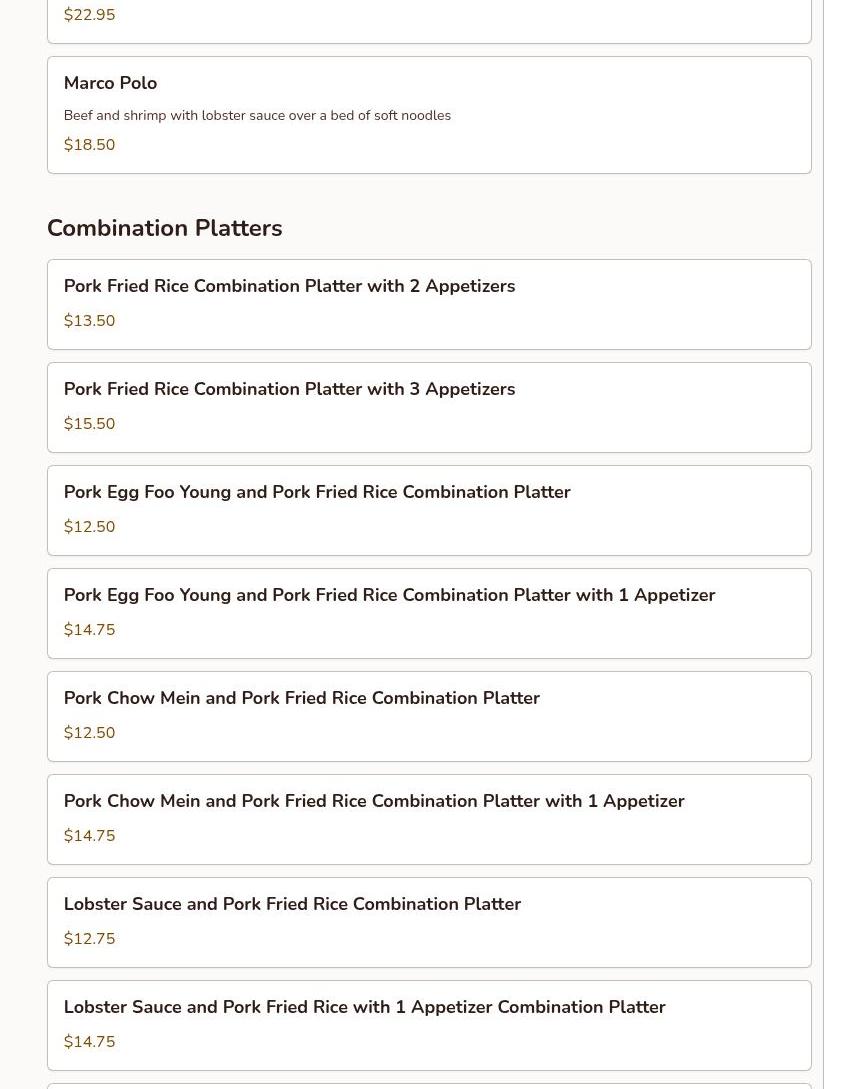Viewport: 844px width, 1089px height.
Task: Click the Combination Platters section heading
Action: (164, 228)
